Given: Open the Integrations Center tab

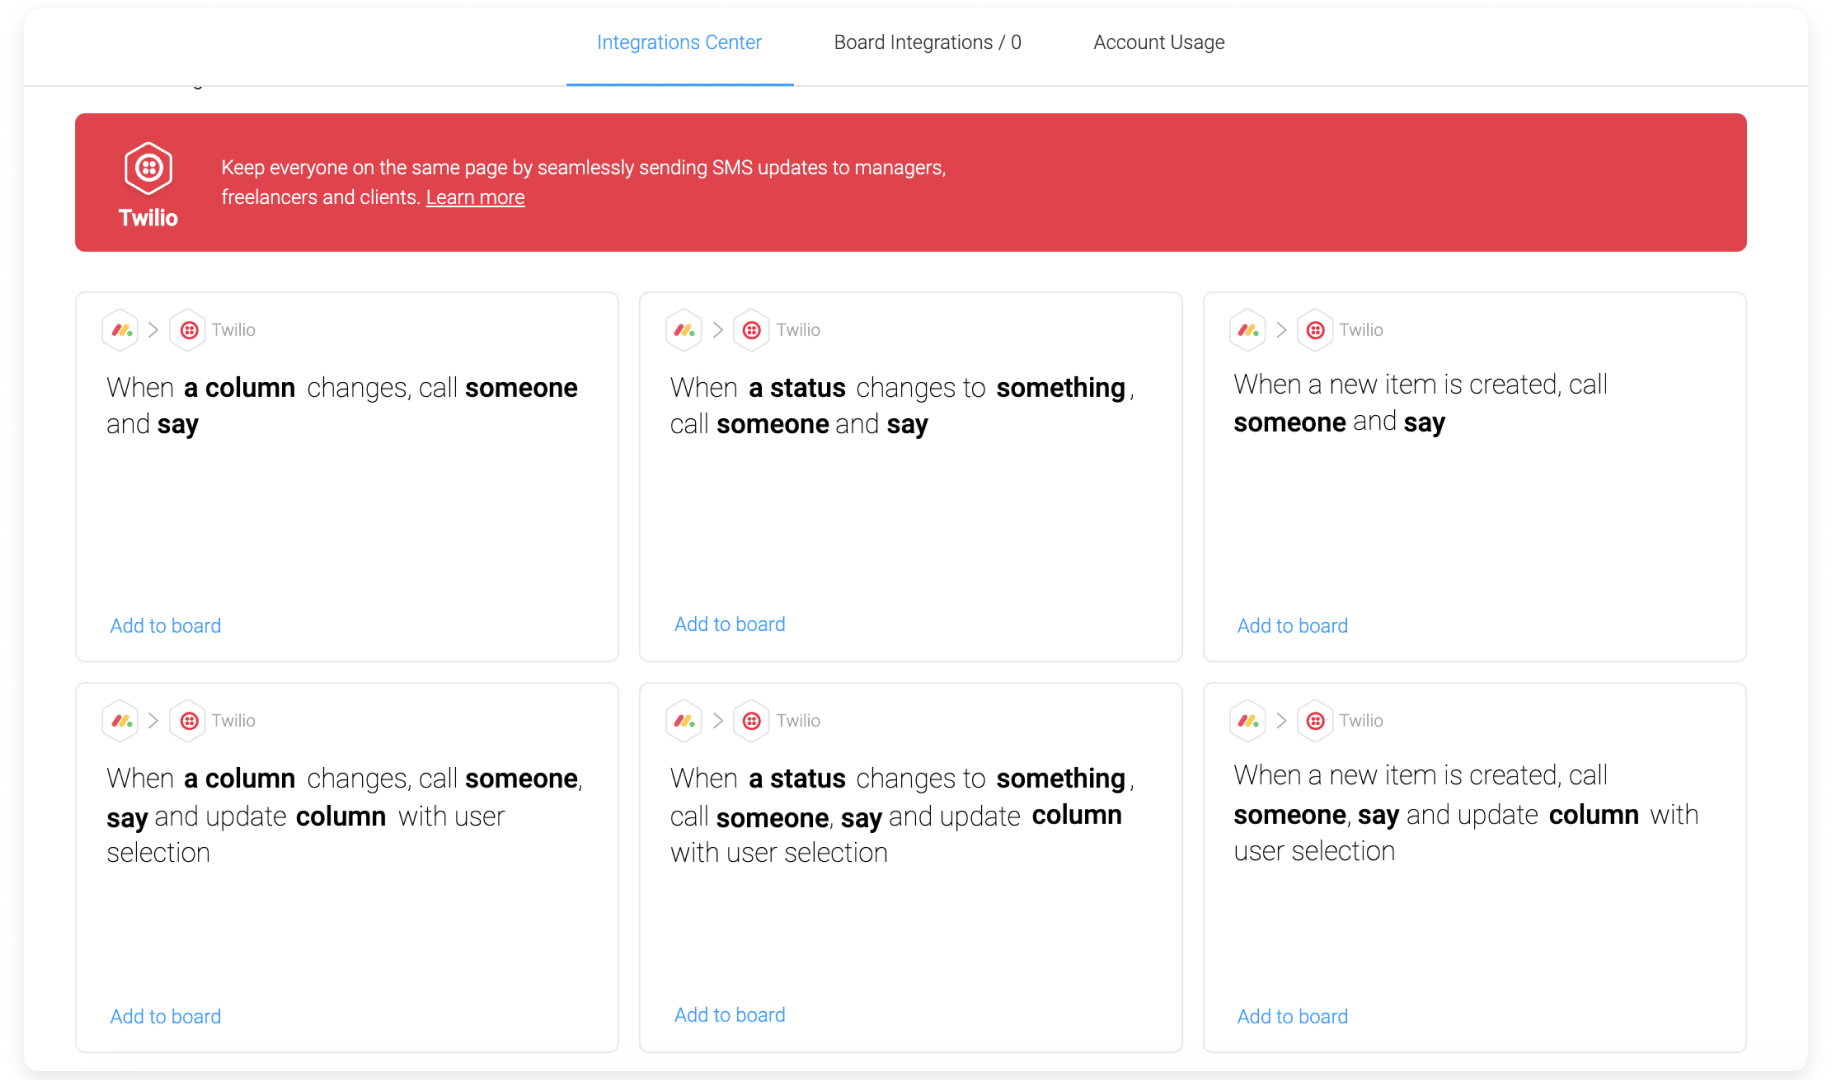Looking at the screenshot, I should click(679, 42).
